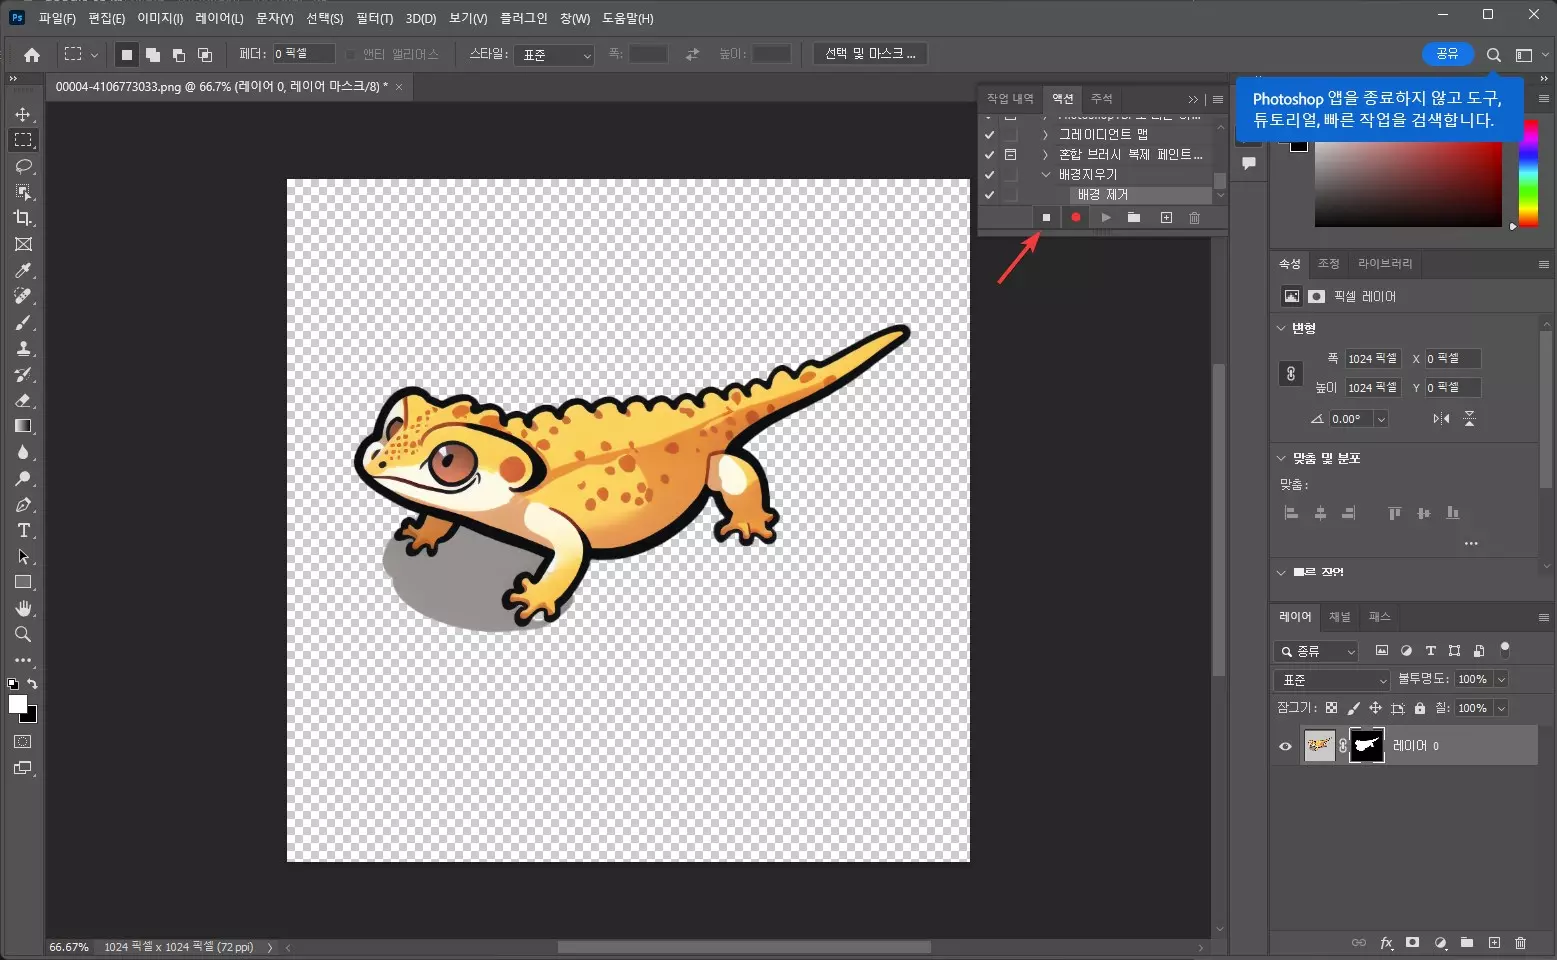Select the Pen tool
The image size is (1557, 960).
click(x=23, y=504)
